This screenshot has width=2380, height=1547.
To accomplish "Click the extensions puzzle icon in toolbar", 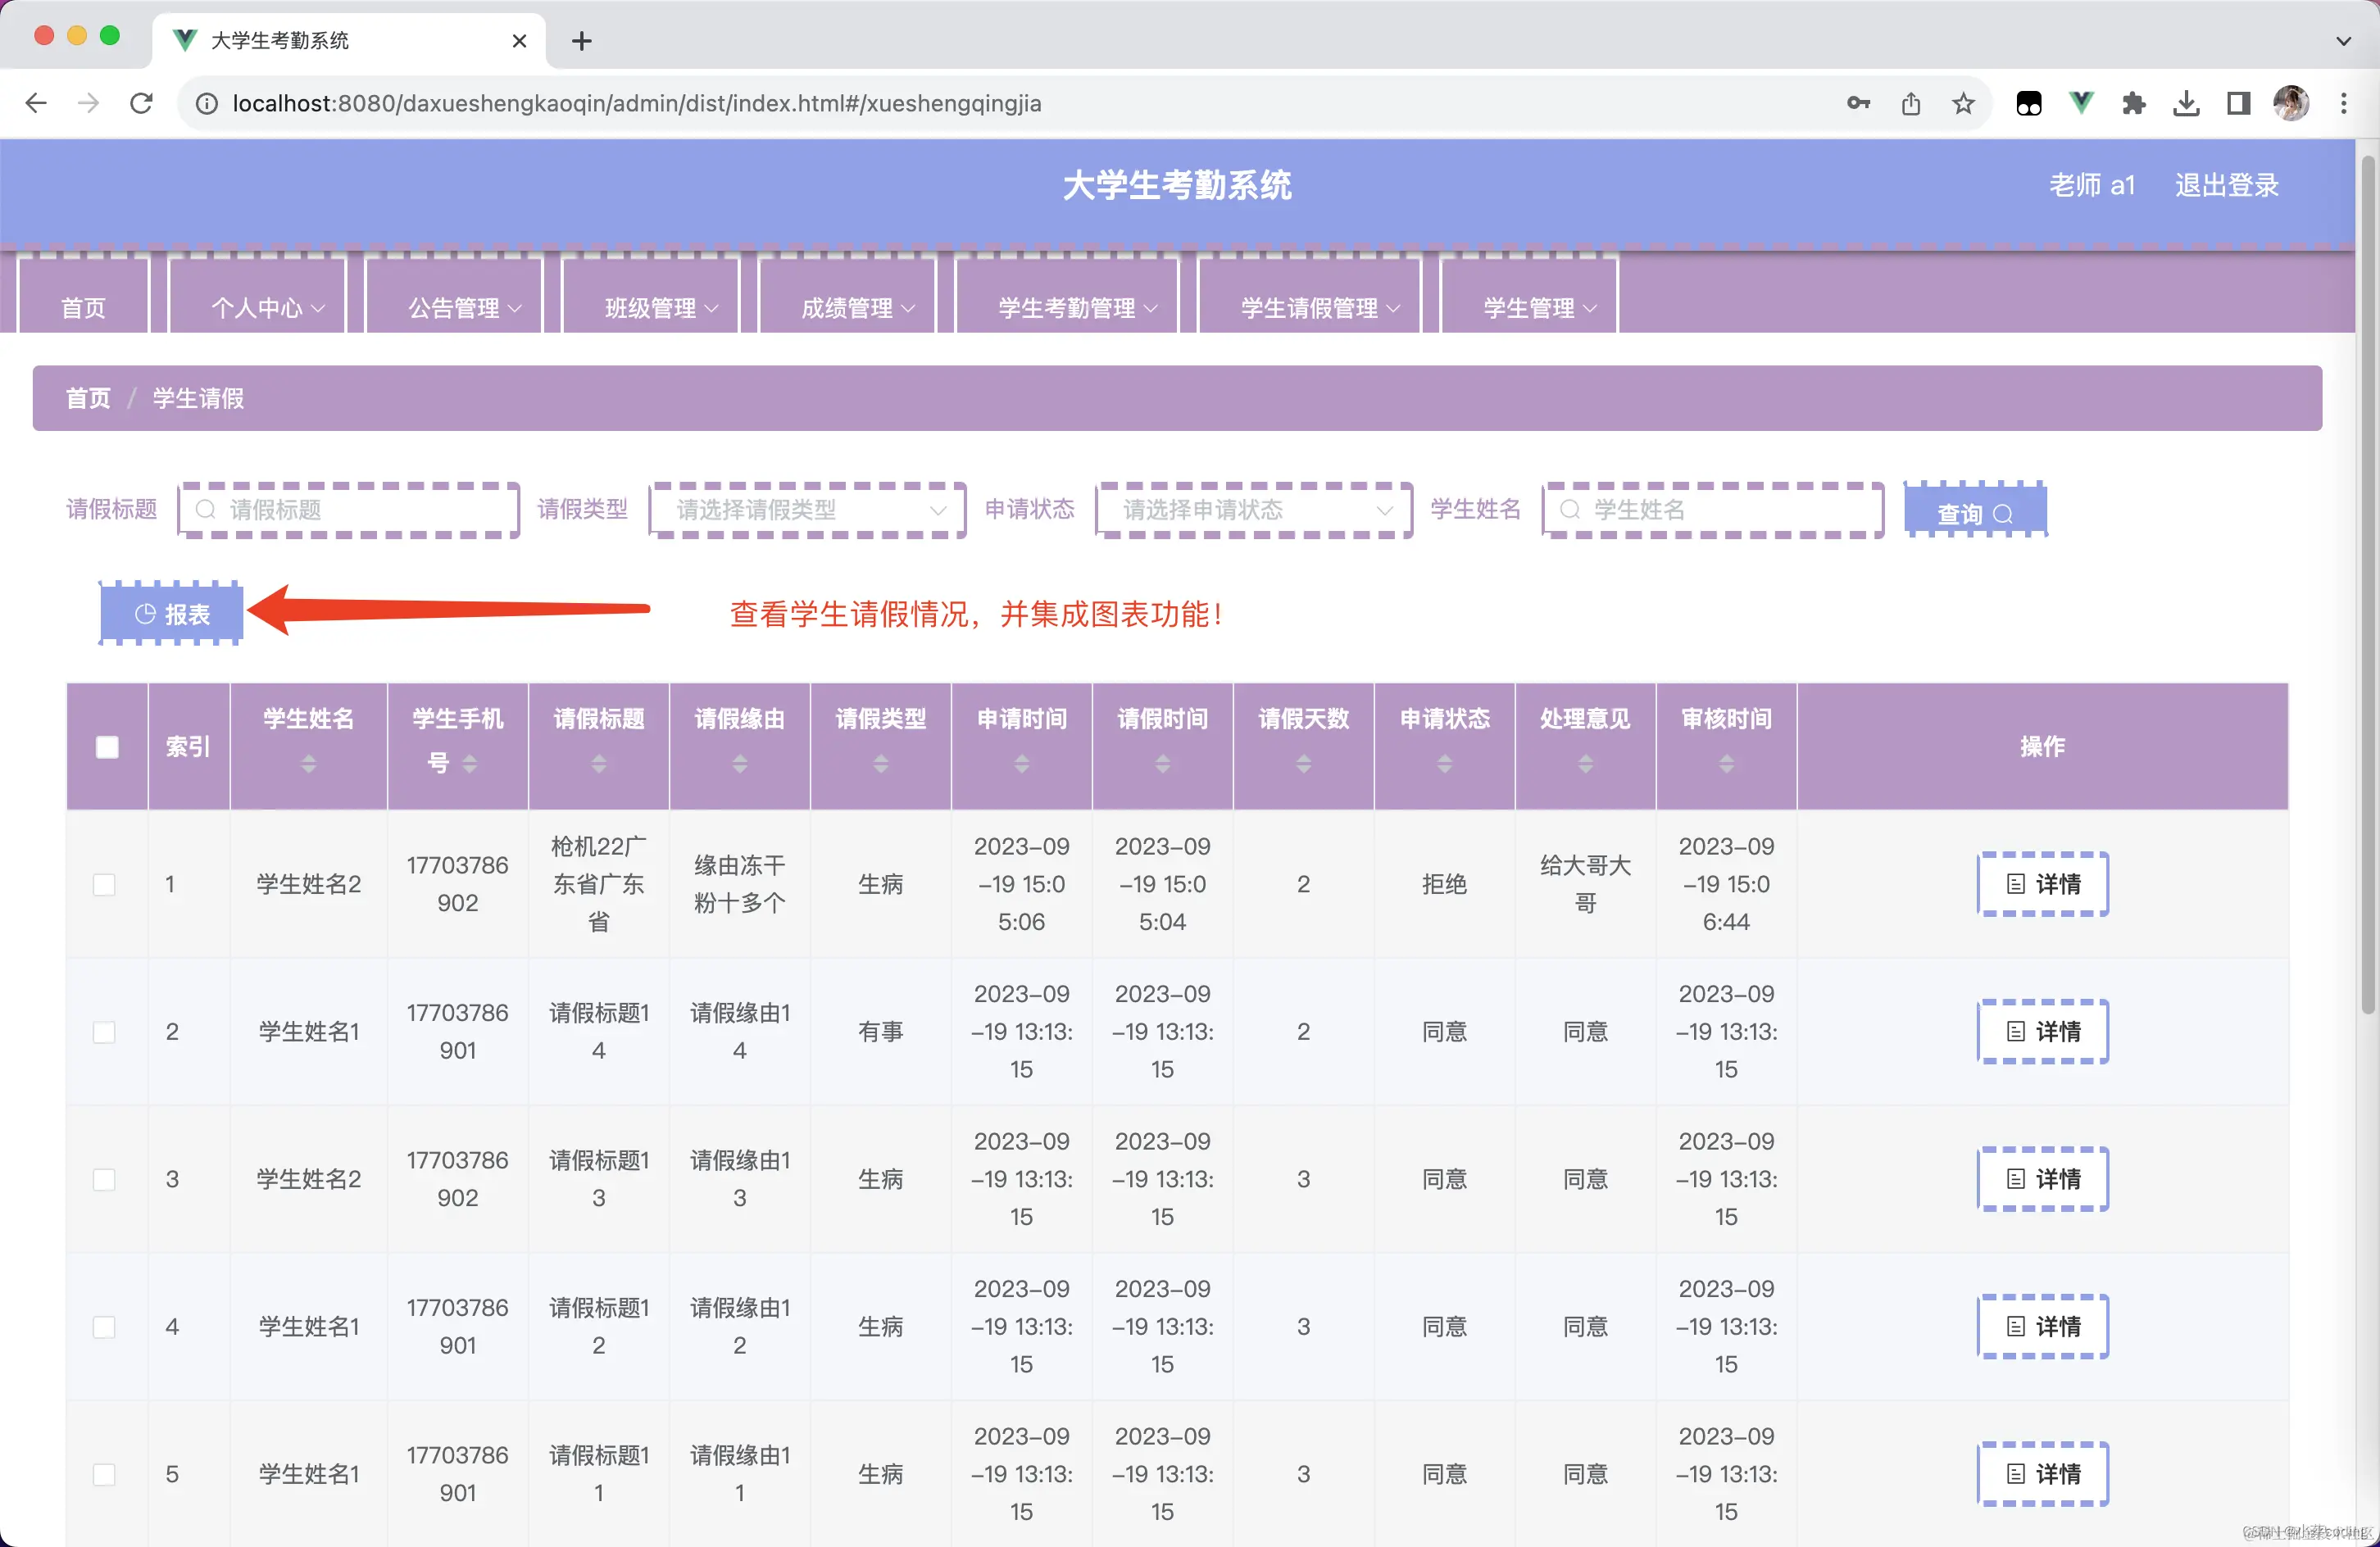I will (2134, 103).
